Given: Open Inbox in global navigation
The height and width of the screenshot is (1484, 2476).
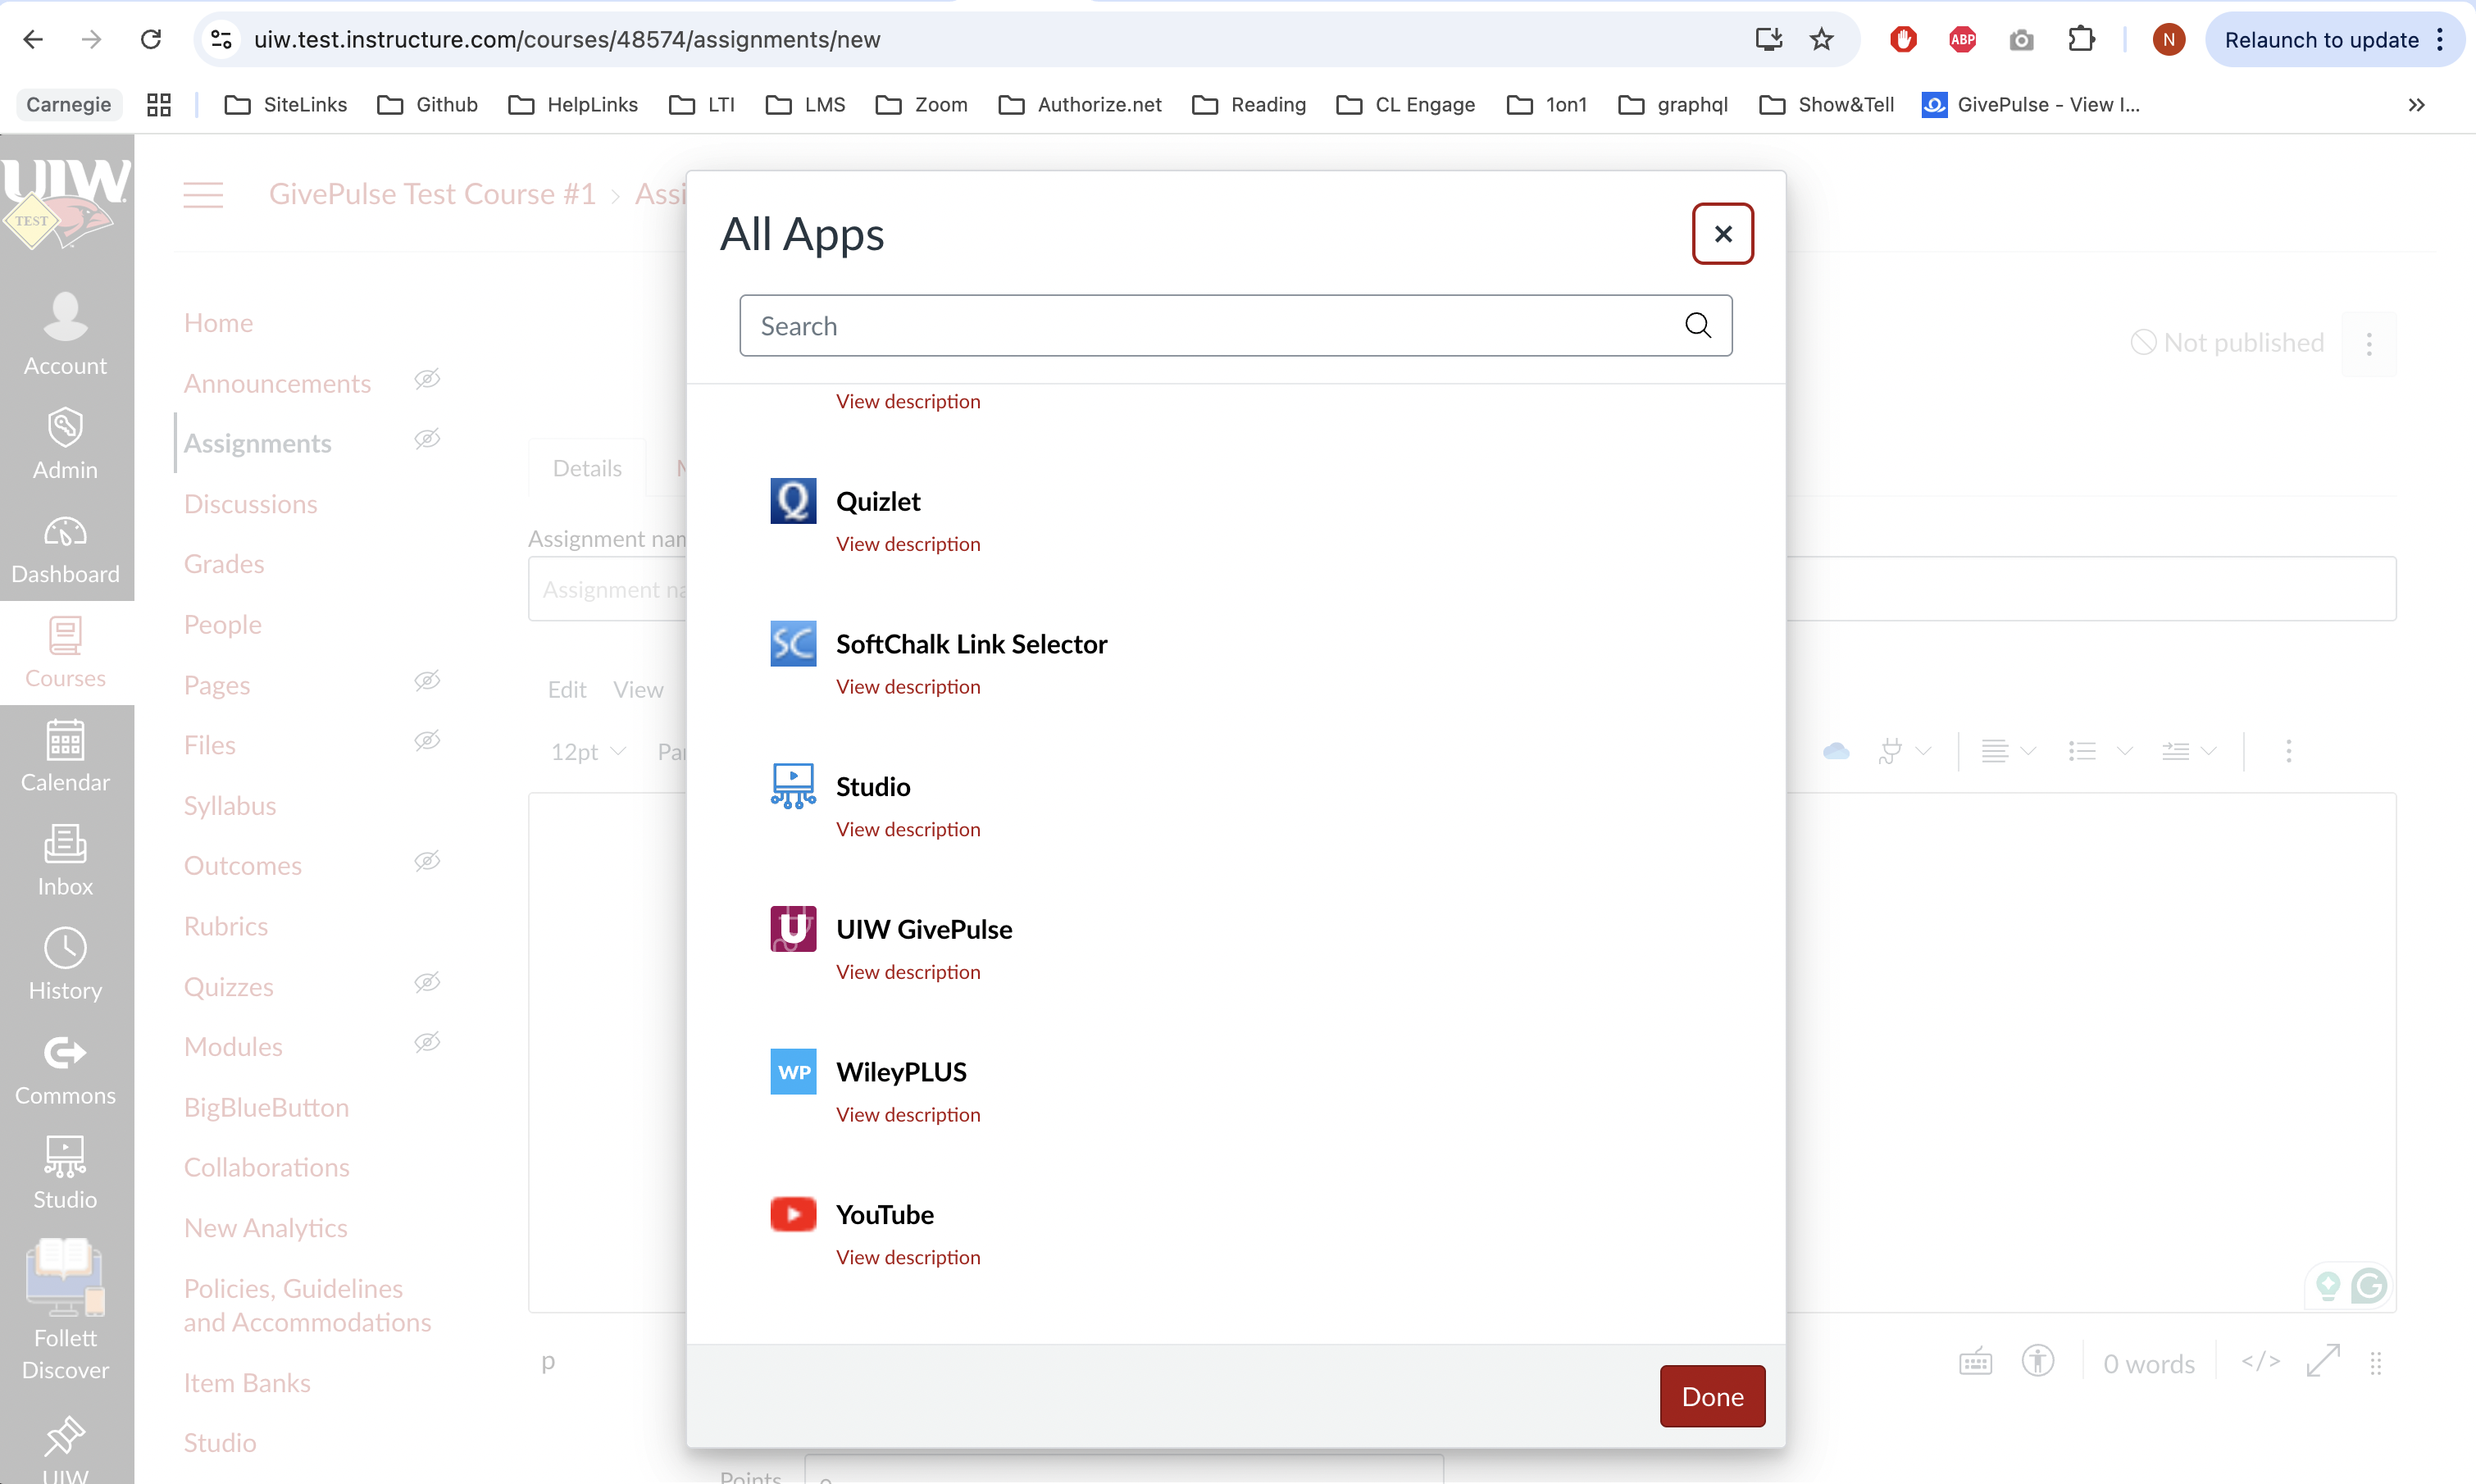Looking at the screenshot, I should [66, 861].
